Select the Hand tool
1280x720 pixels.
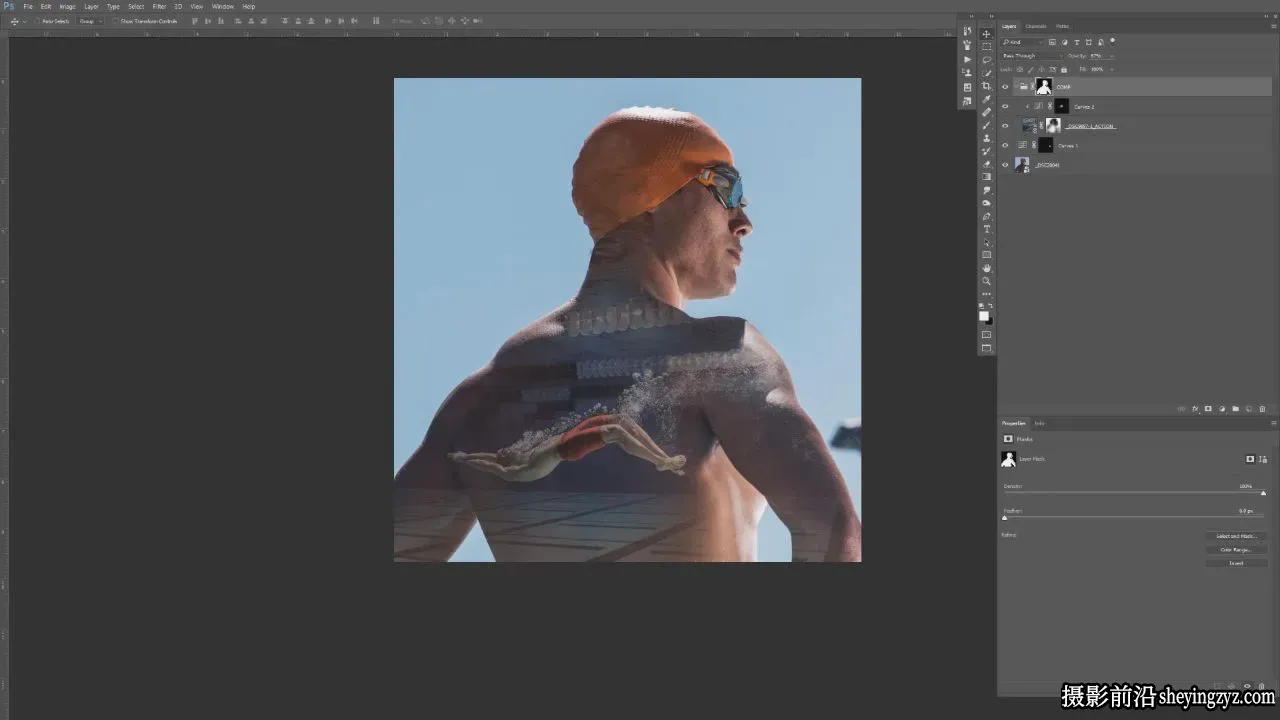[987, 268]
